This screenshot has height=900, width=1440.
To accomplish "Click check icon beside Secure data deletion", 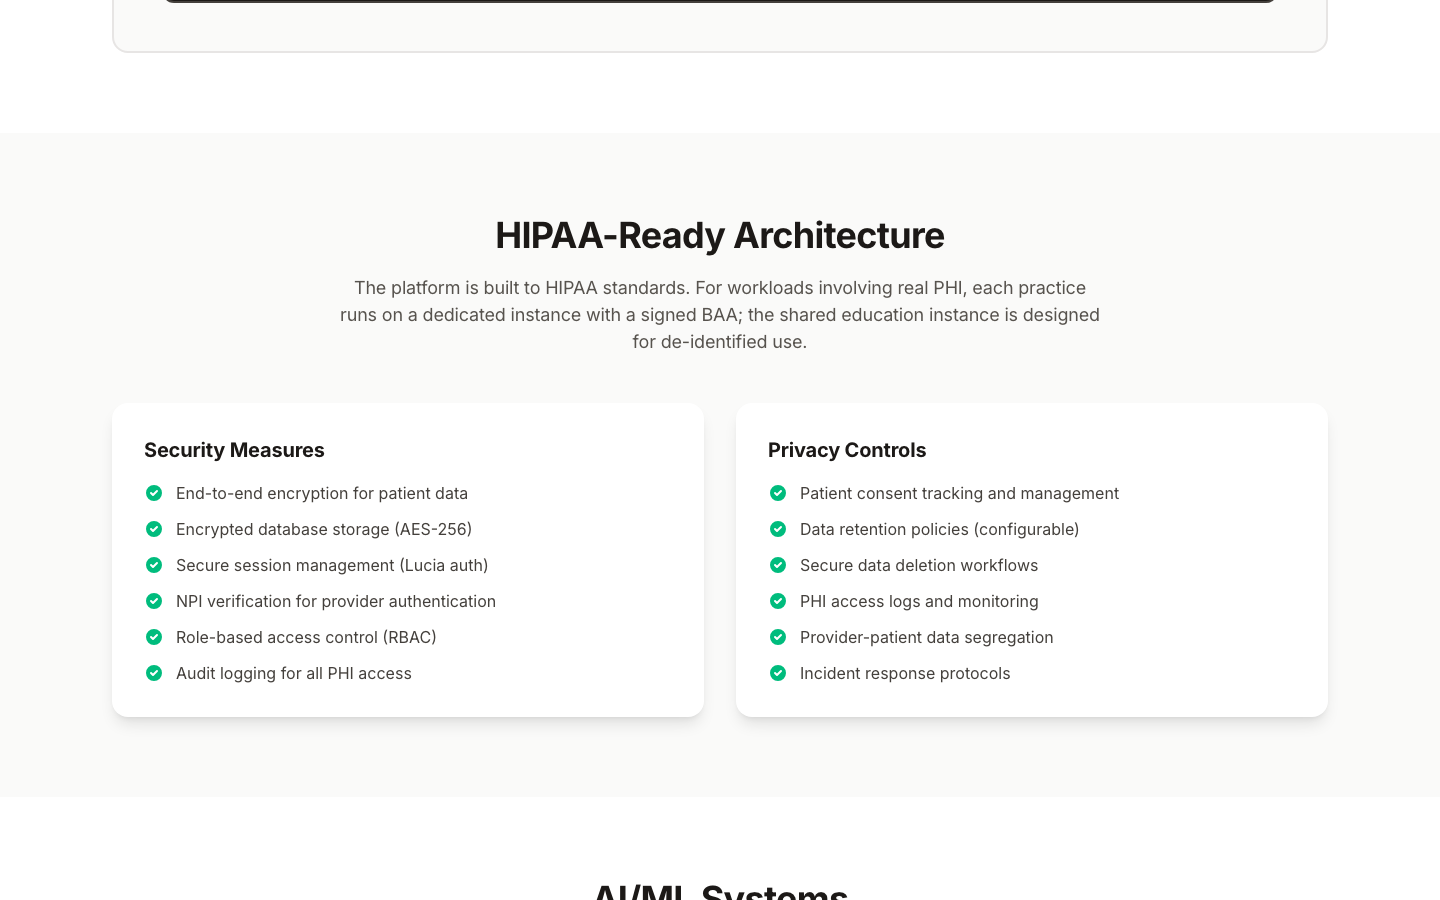I will pos(778,565).
